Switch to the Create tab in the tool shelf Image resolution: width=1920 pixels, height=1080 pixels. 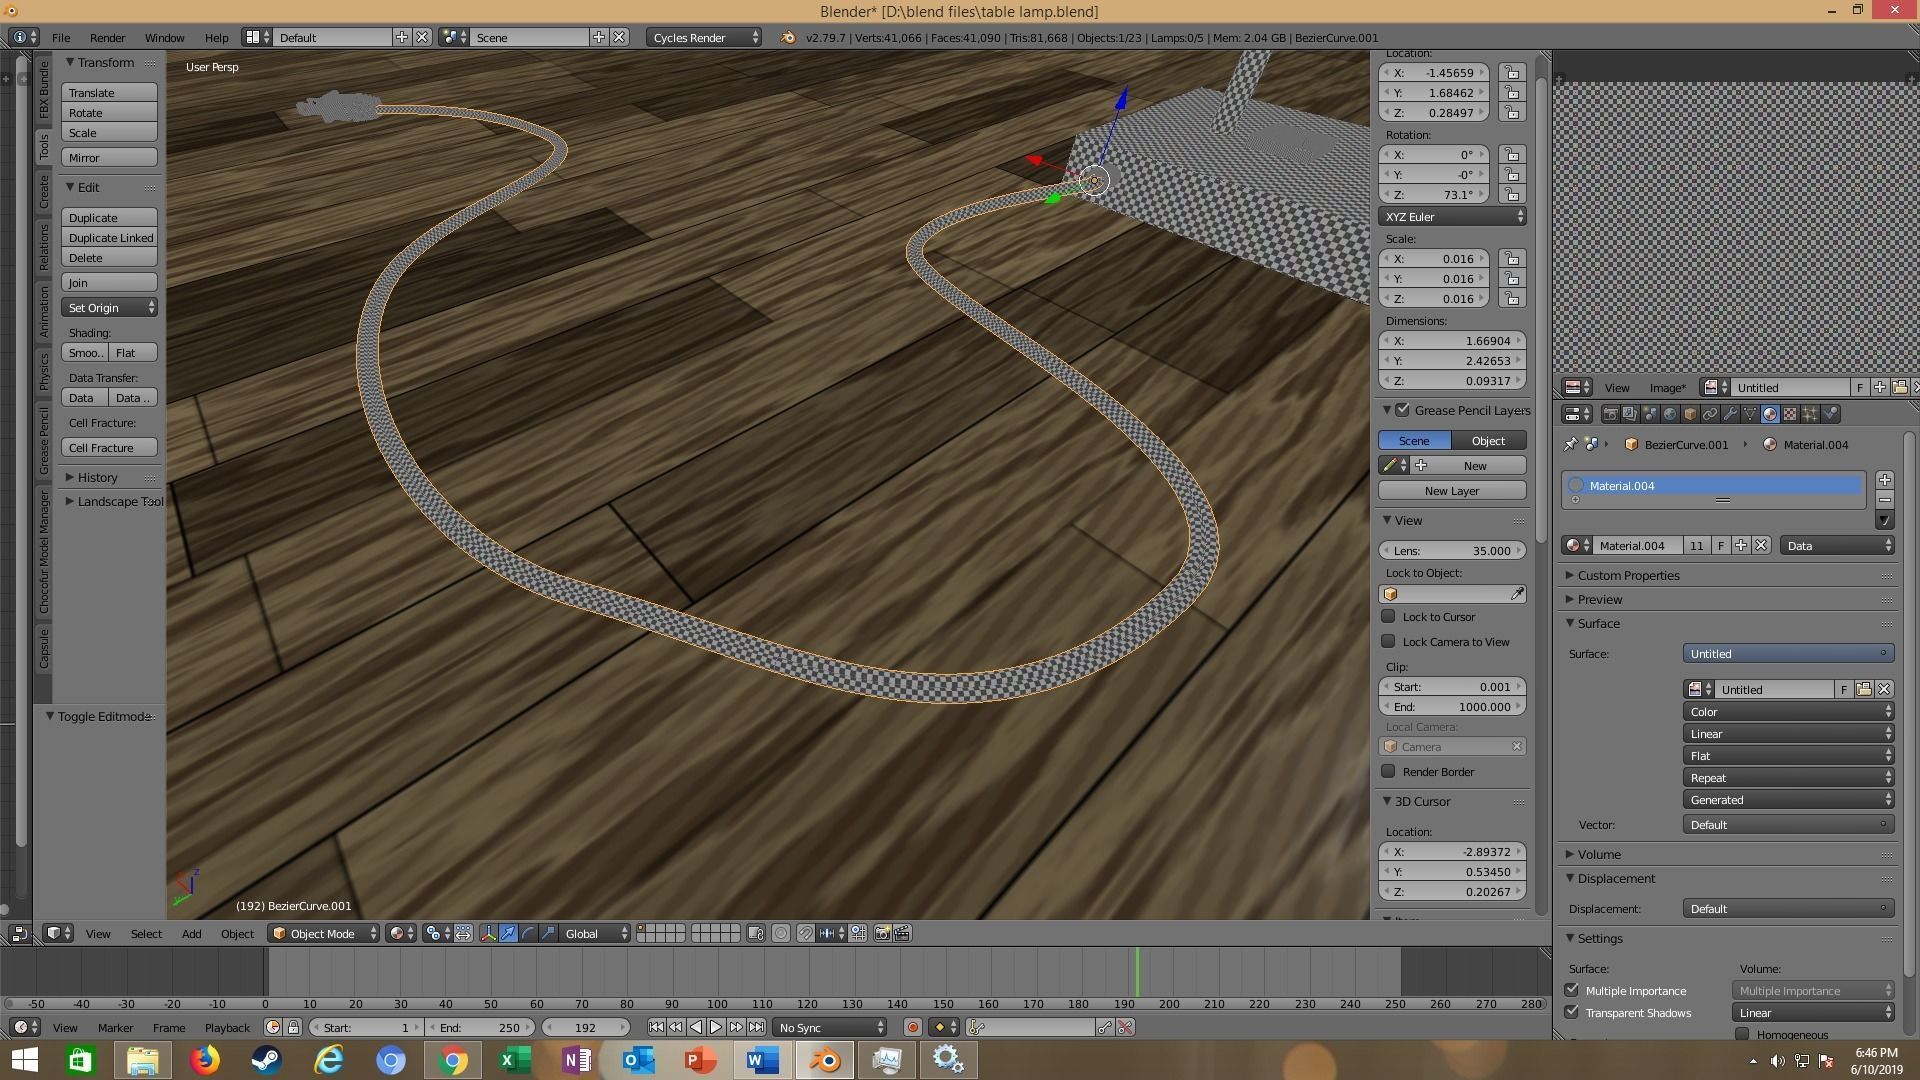[x=44, y=192]
